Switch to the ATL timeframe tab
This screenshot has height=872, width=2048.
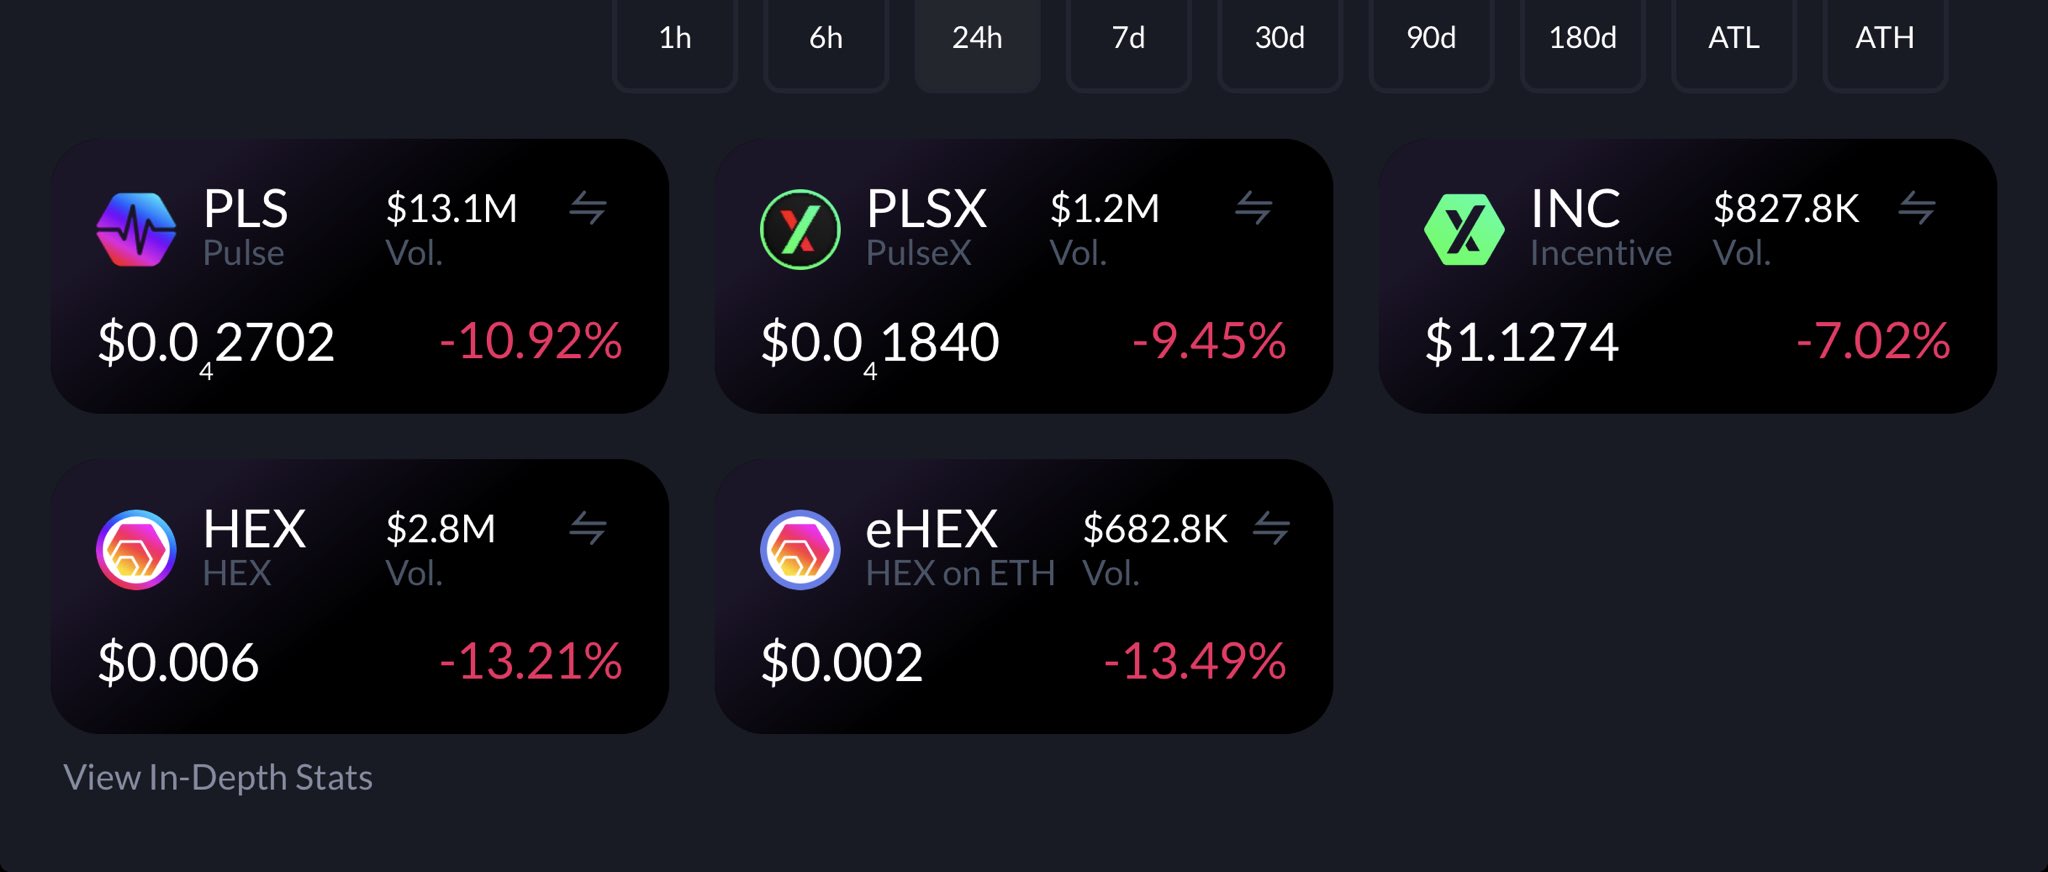tap(1733, 39)
